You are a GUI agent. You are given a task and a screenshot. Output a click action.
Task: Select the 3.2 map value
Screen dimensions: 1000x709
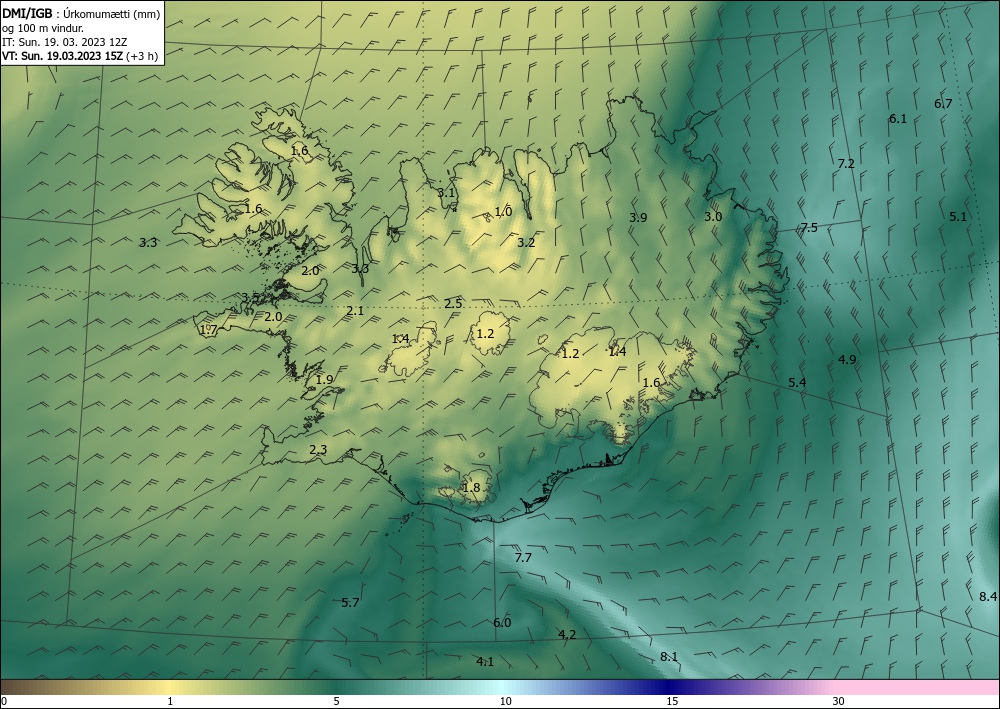click(x=526, y=242)
